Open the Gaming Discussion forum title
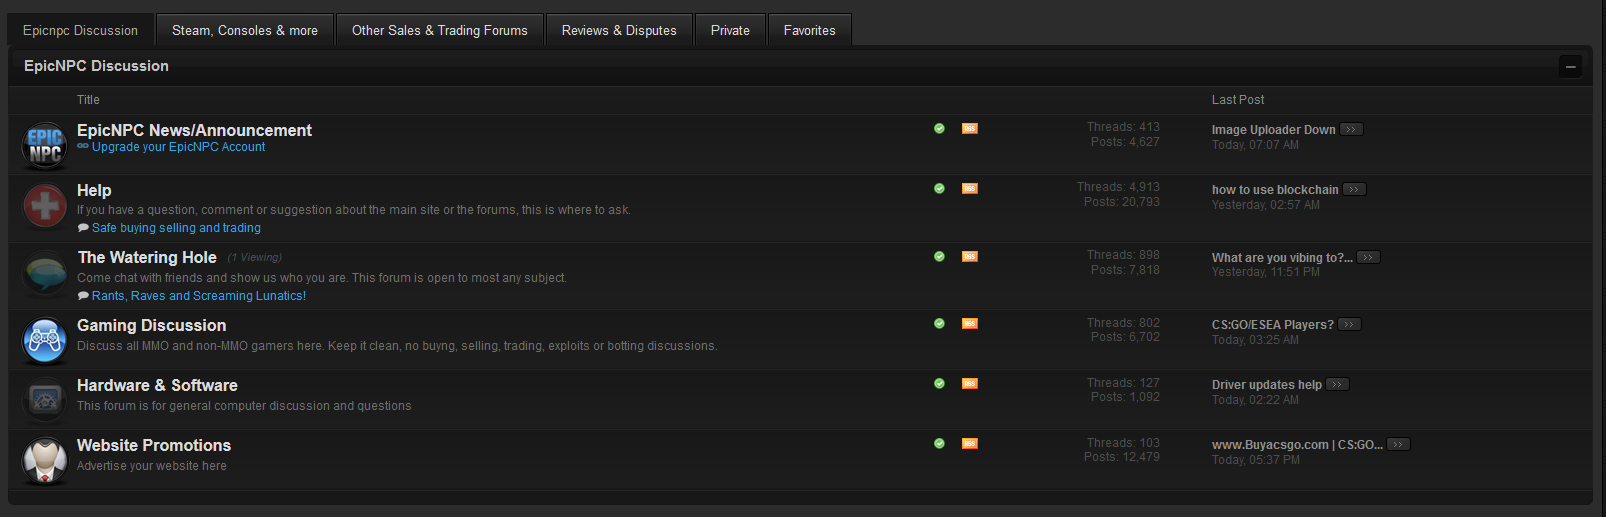1606x517 pixels. [x=151, y=325]
